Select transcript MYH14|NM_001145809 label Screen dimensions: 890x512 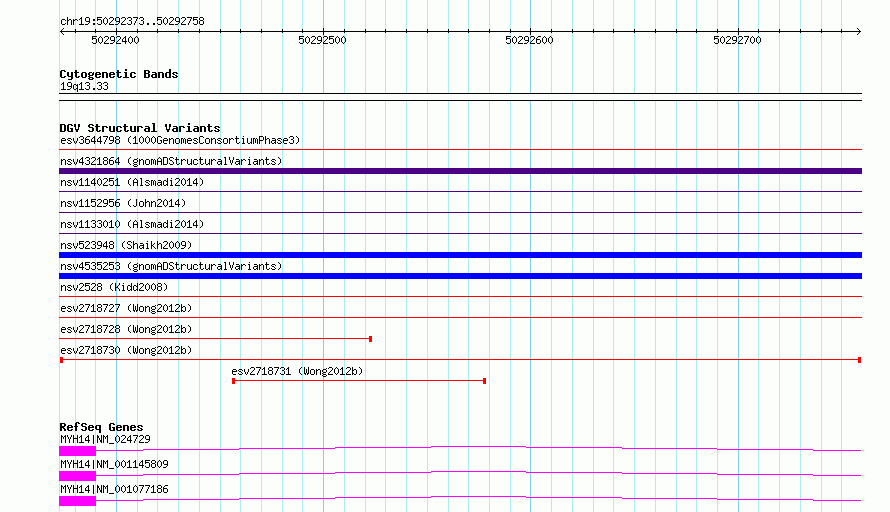click(x=114, y=464)
